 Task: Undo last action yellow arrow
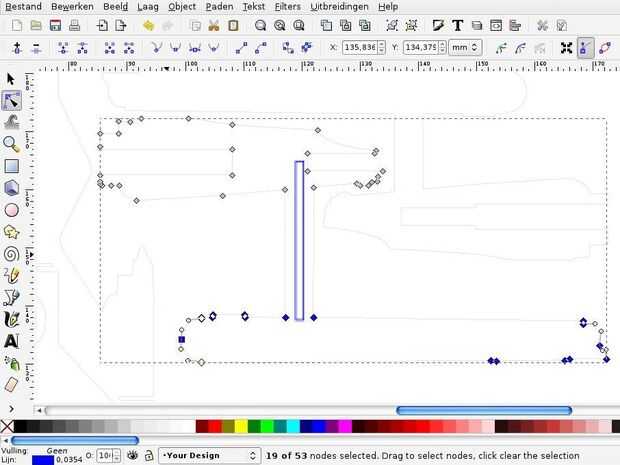[149, 26]
